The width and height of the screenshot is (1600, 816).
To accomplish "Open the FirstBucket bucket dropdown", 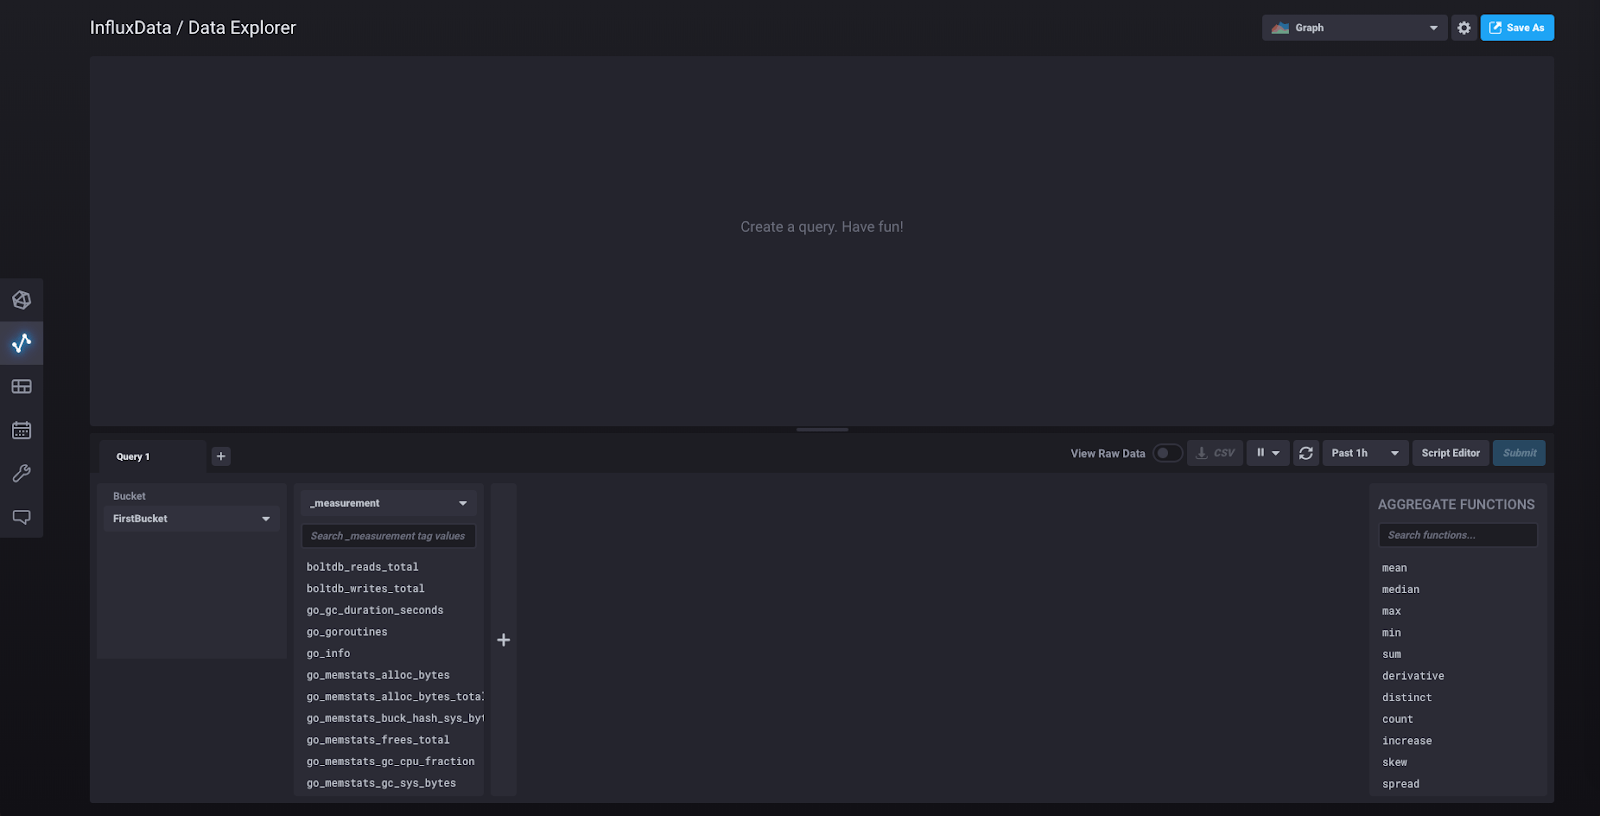I will click(x=191, y=519).
